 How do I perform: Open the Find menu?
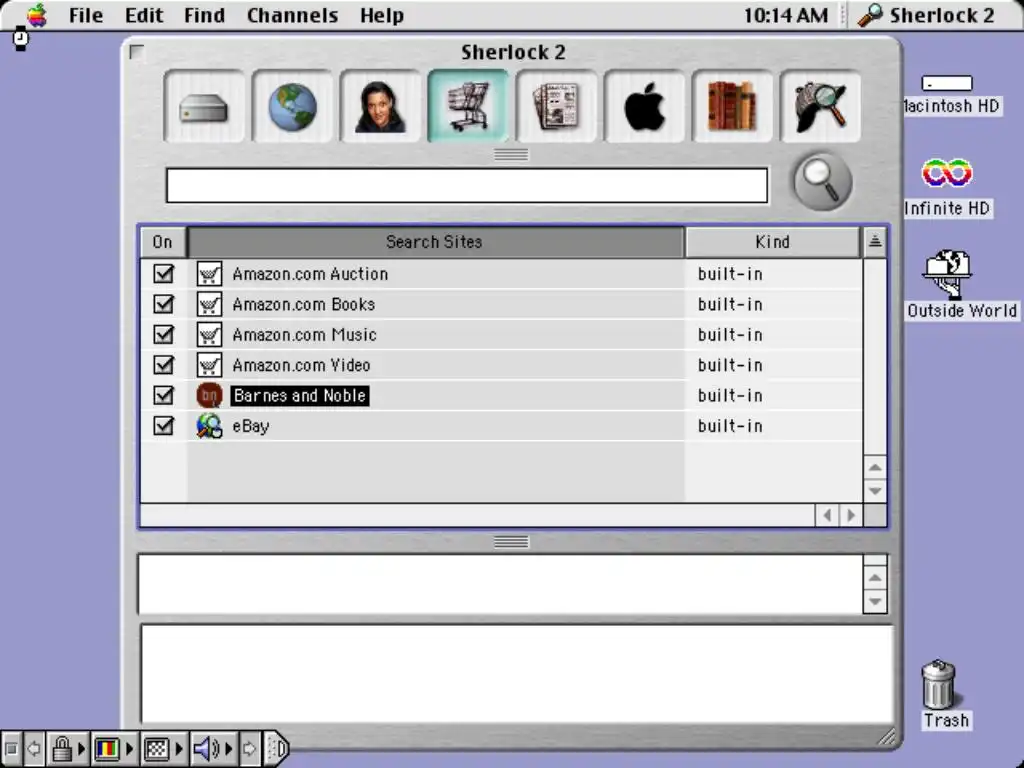coord(204,15)
